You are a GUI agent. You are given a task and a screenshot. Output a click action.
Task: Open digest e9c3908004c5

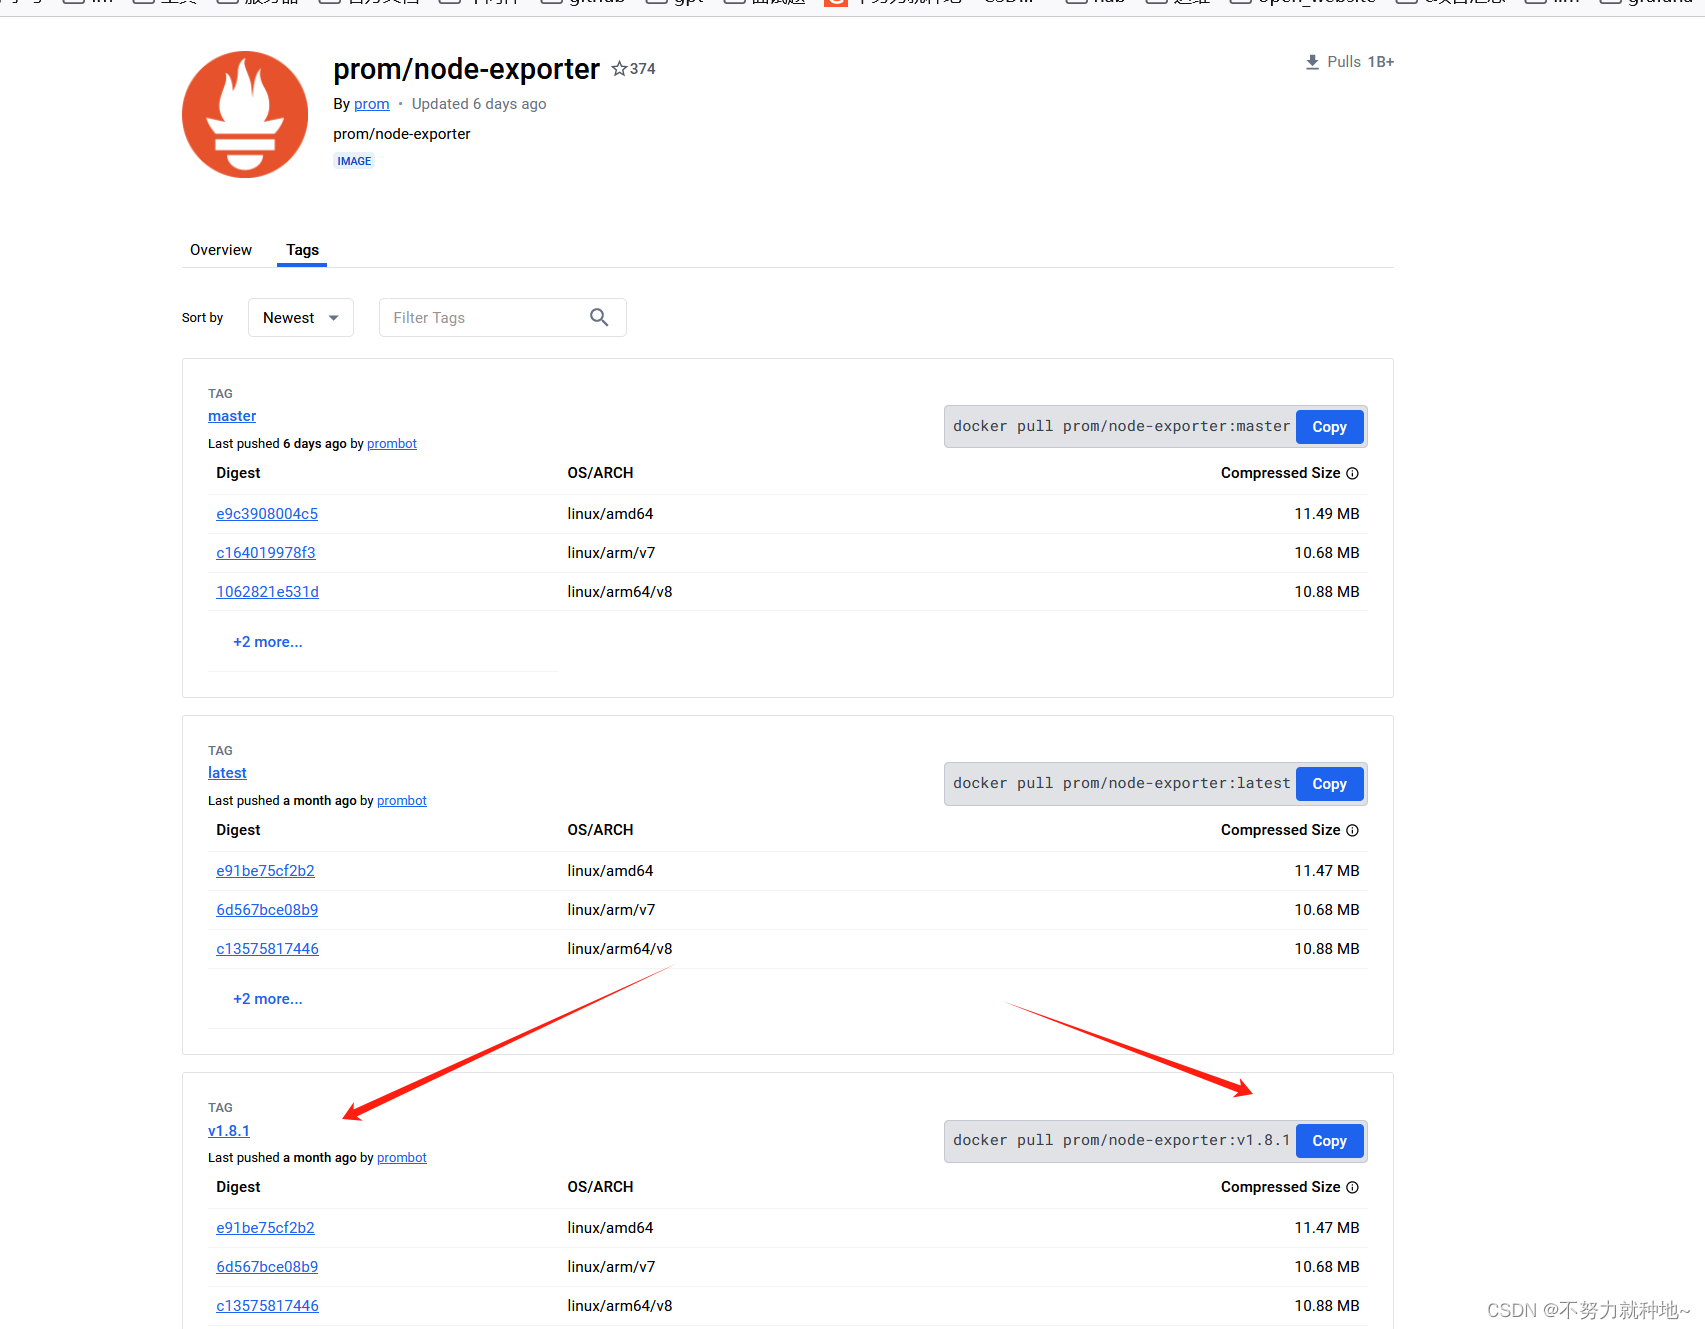267,514
